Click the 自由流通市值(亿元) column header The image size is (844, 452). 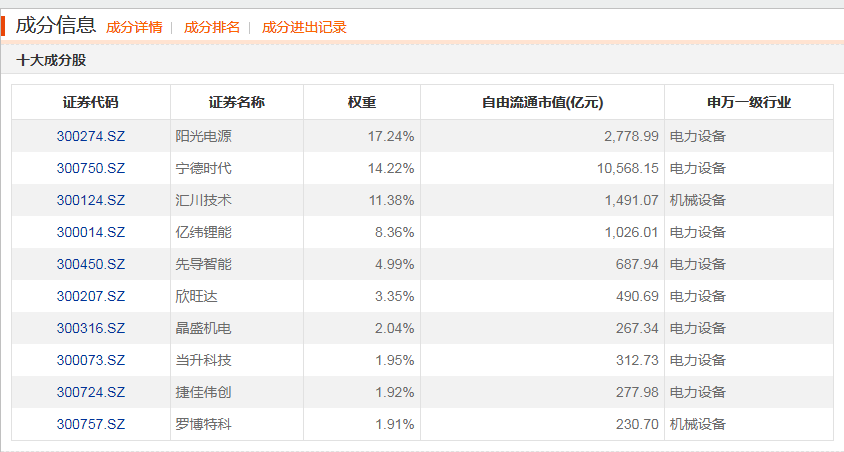tap(543, 102)
